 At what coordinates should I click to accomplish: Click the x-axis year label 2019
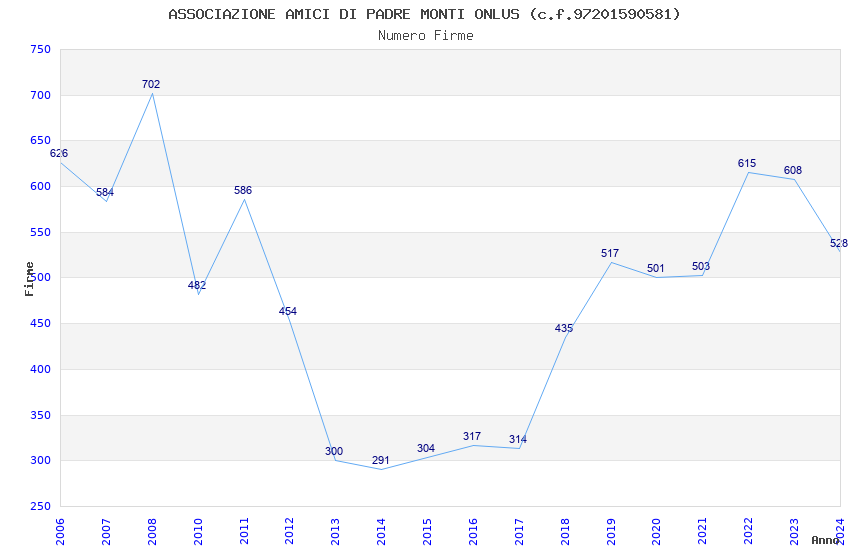point(611,531)
